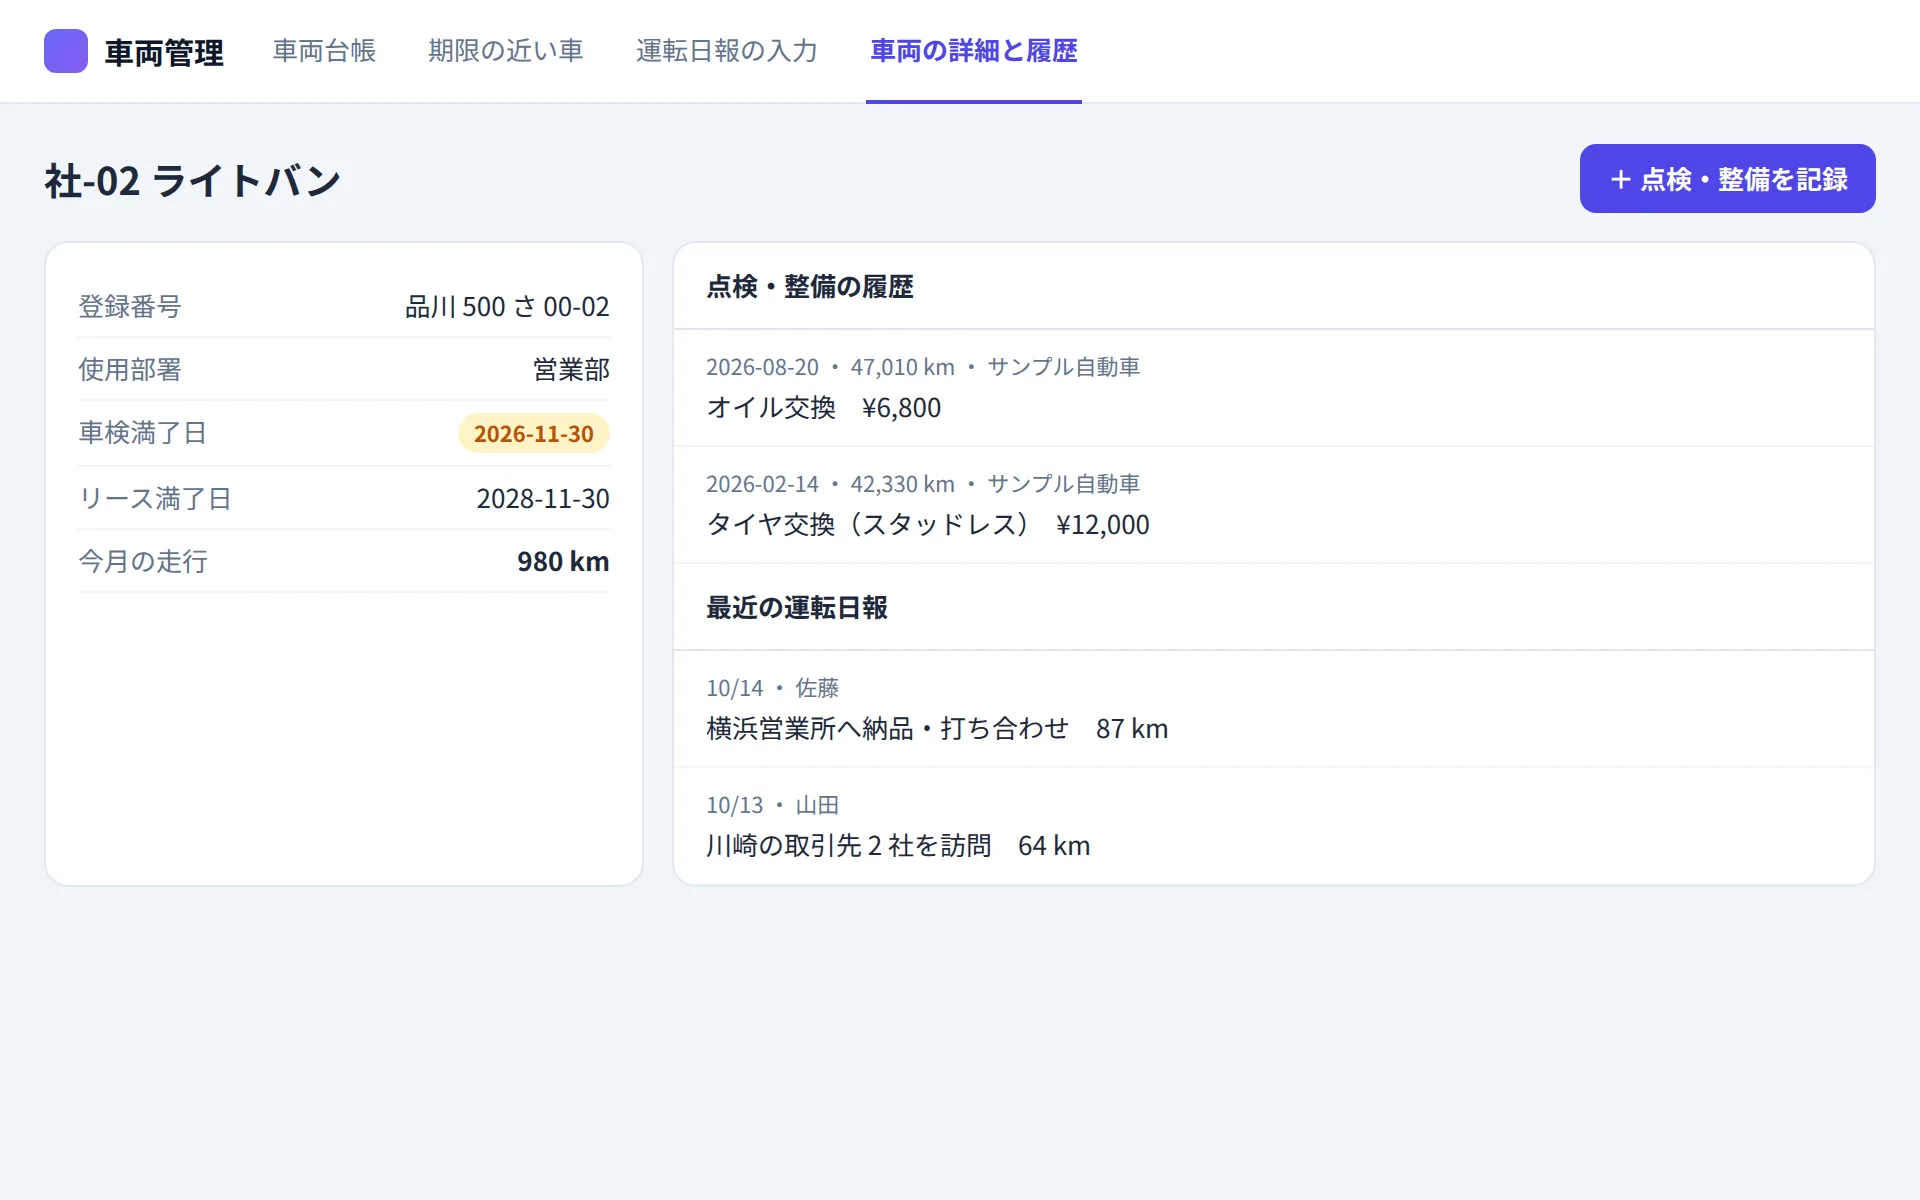The height and width of the screenshot is (1200, 1920).
Task: Click the 登録番号 label
Action: [130, 307]
